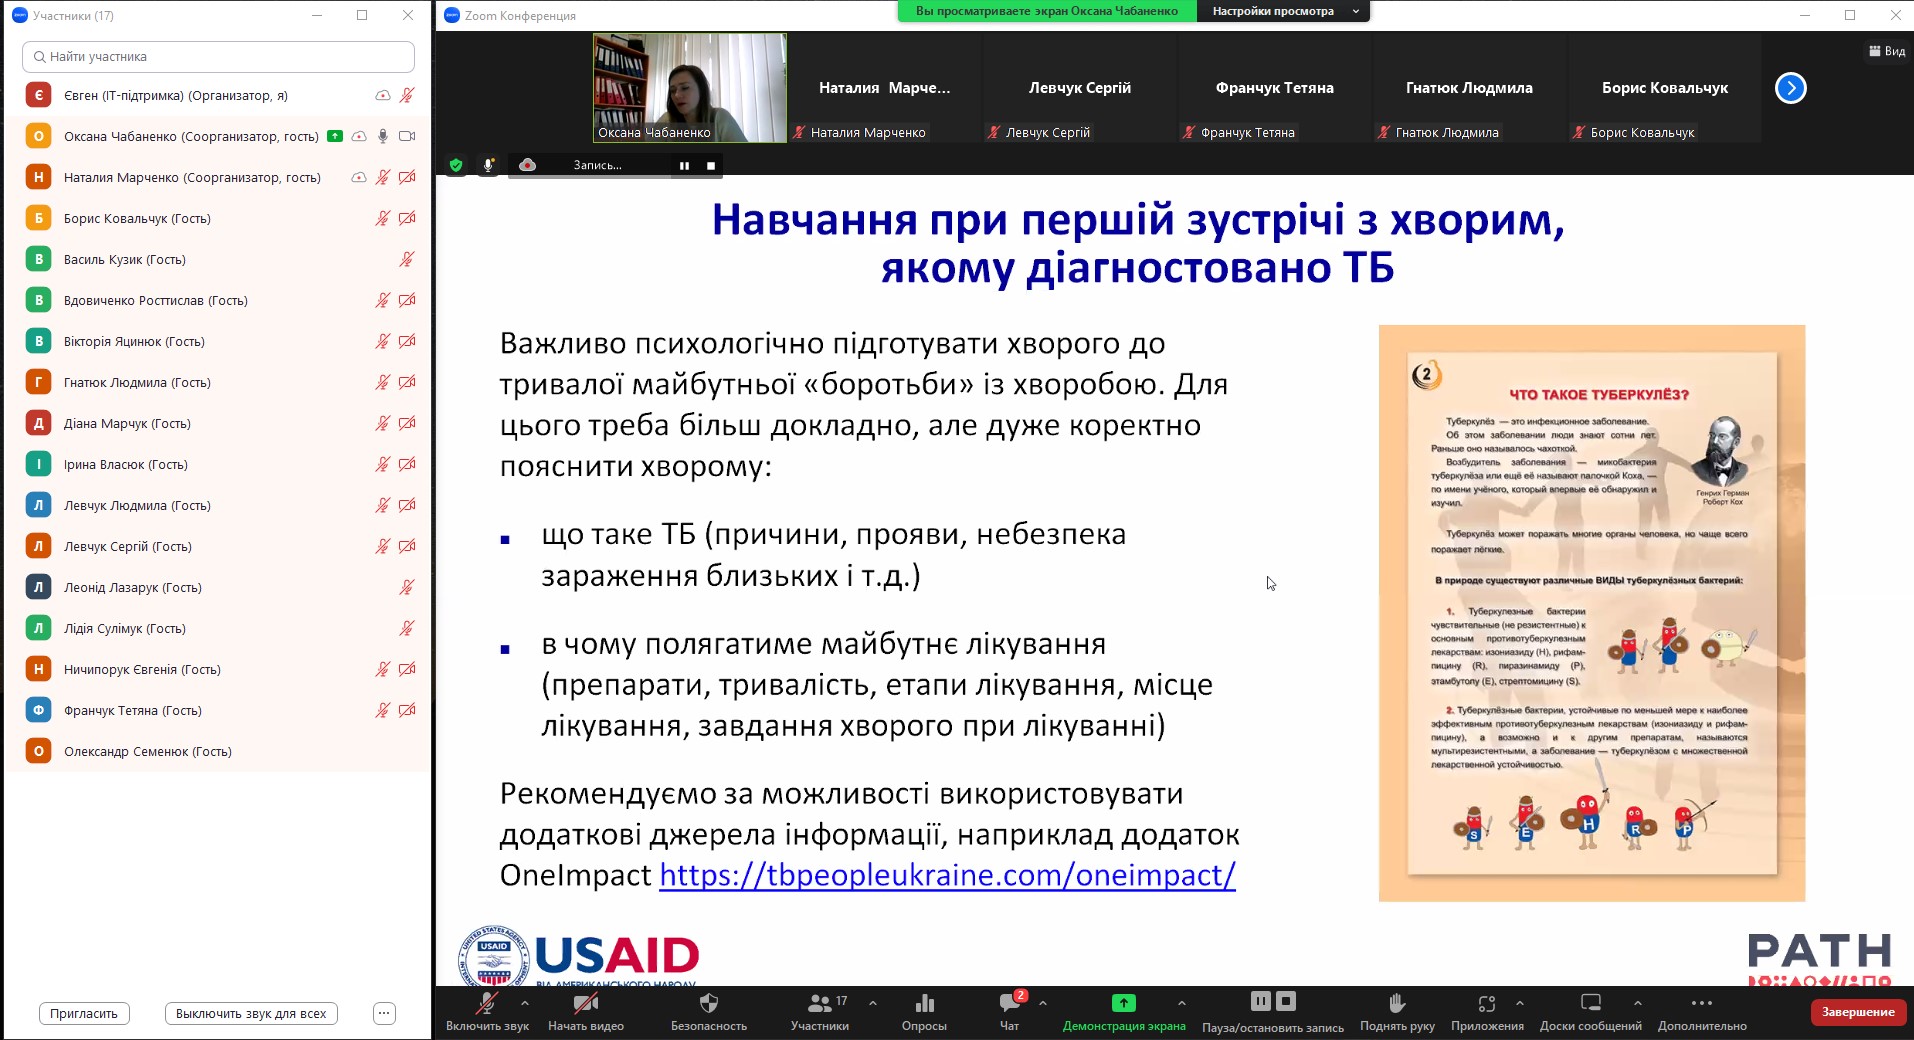This screenshot has height=1040, width=1914.
Task: Open the tbpeopleukraine.com oneimpact link
Action: [947, 875]
